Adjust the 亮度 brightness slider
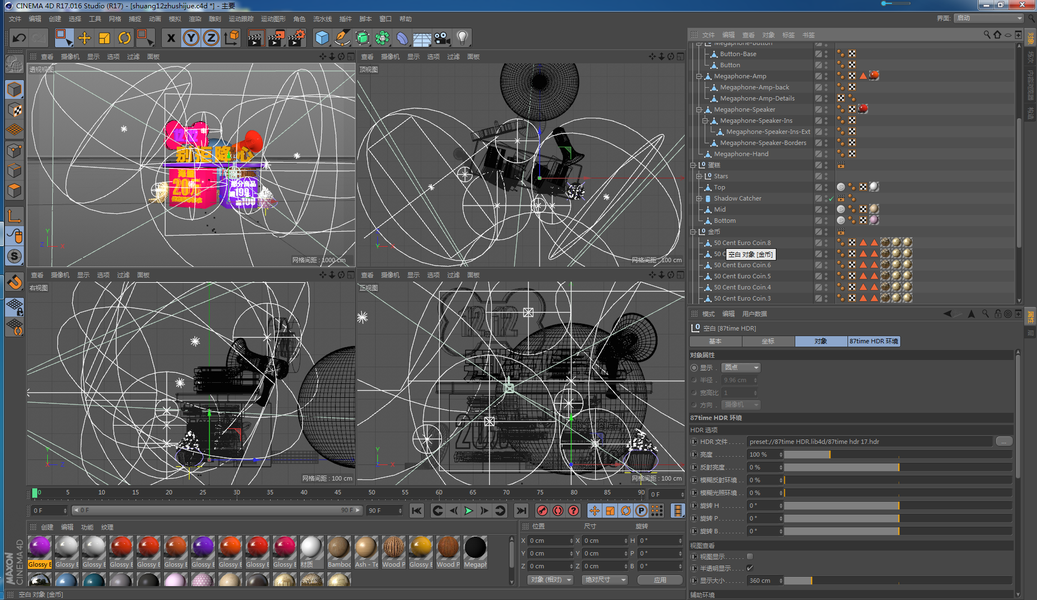 click(897, 454)
